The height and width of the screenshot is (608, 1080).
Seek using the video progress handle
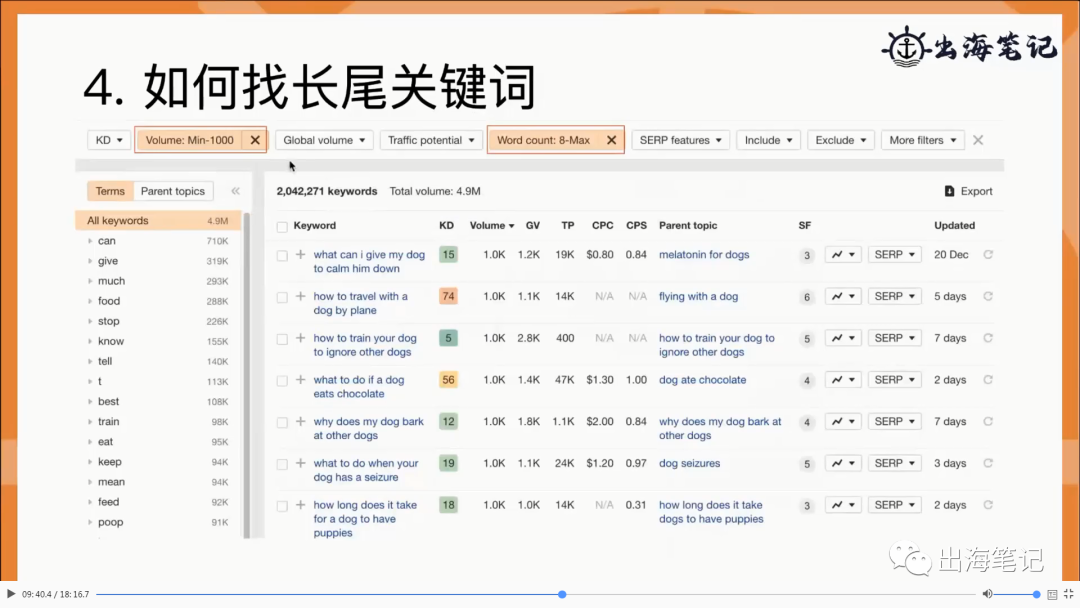coord(562,594)
